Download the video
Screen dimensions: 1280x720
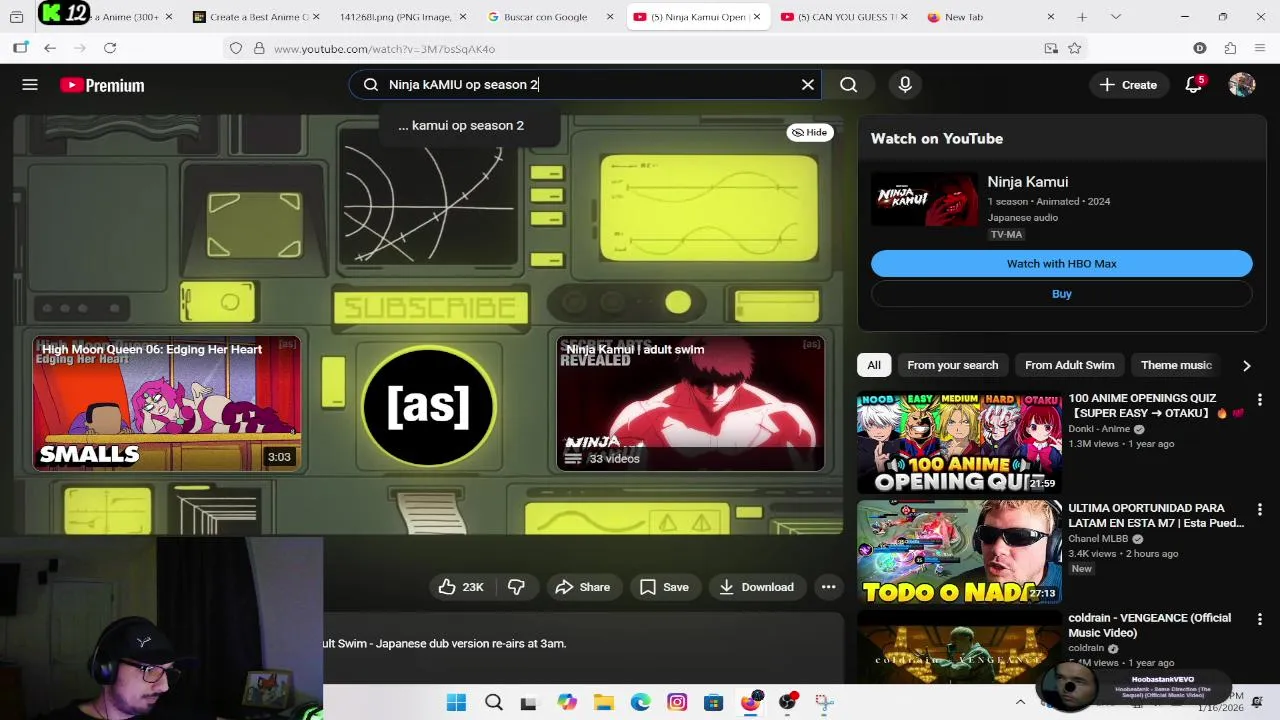756,587
